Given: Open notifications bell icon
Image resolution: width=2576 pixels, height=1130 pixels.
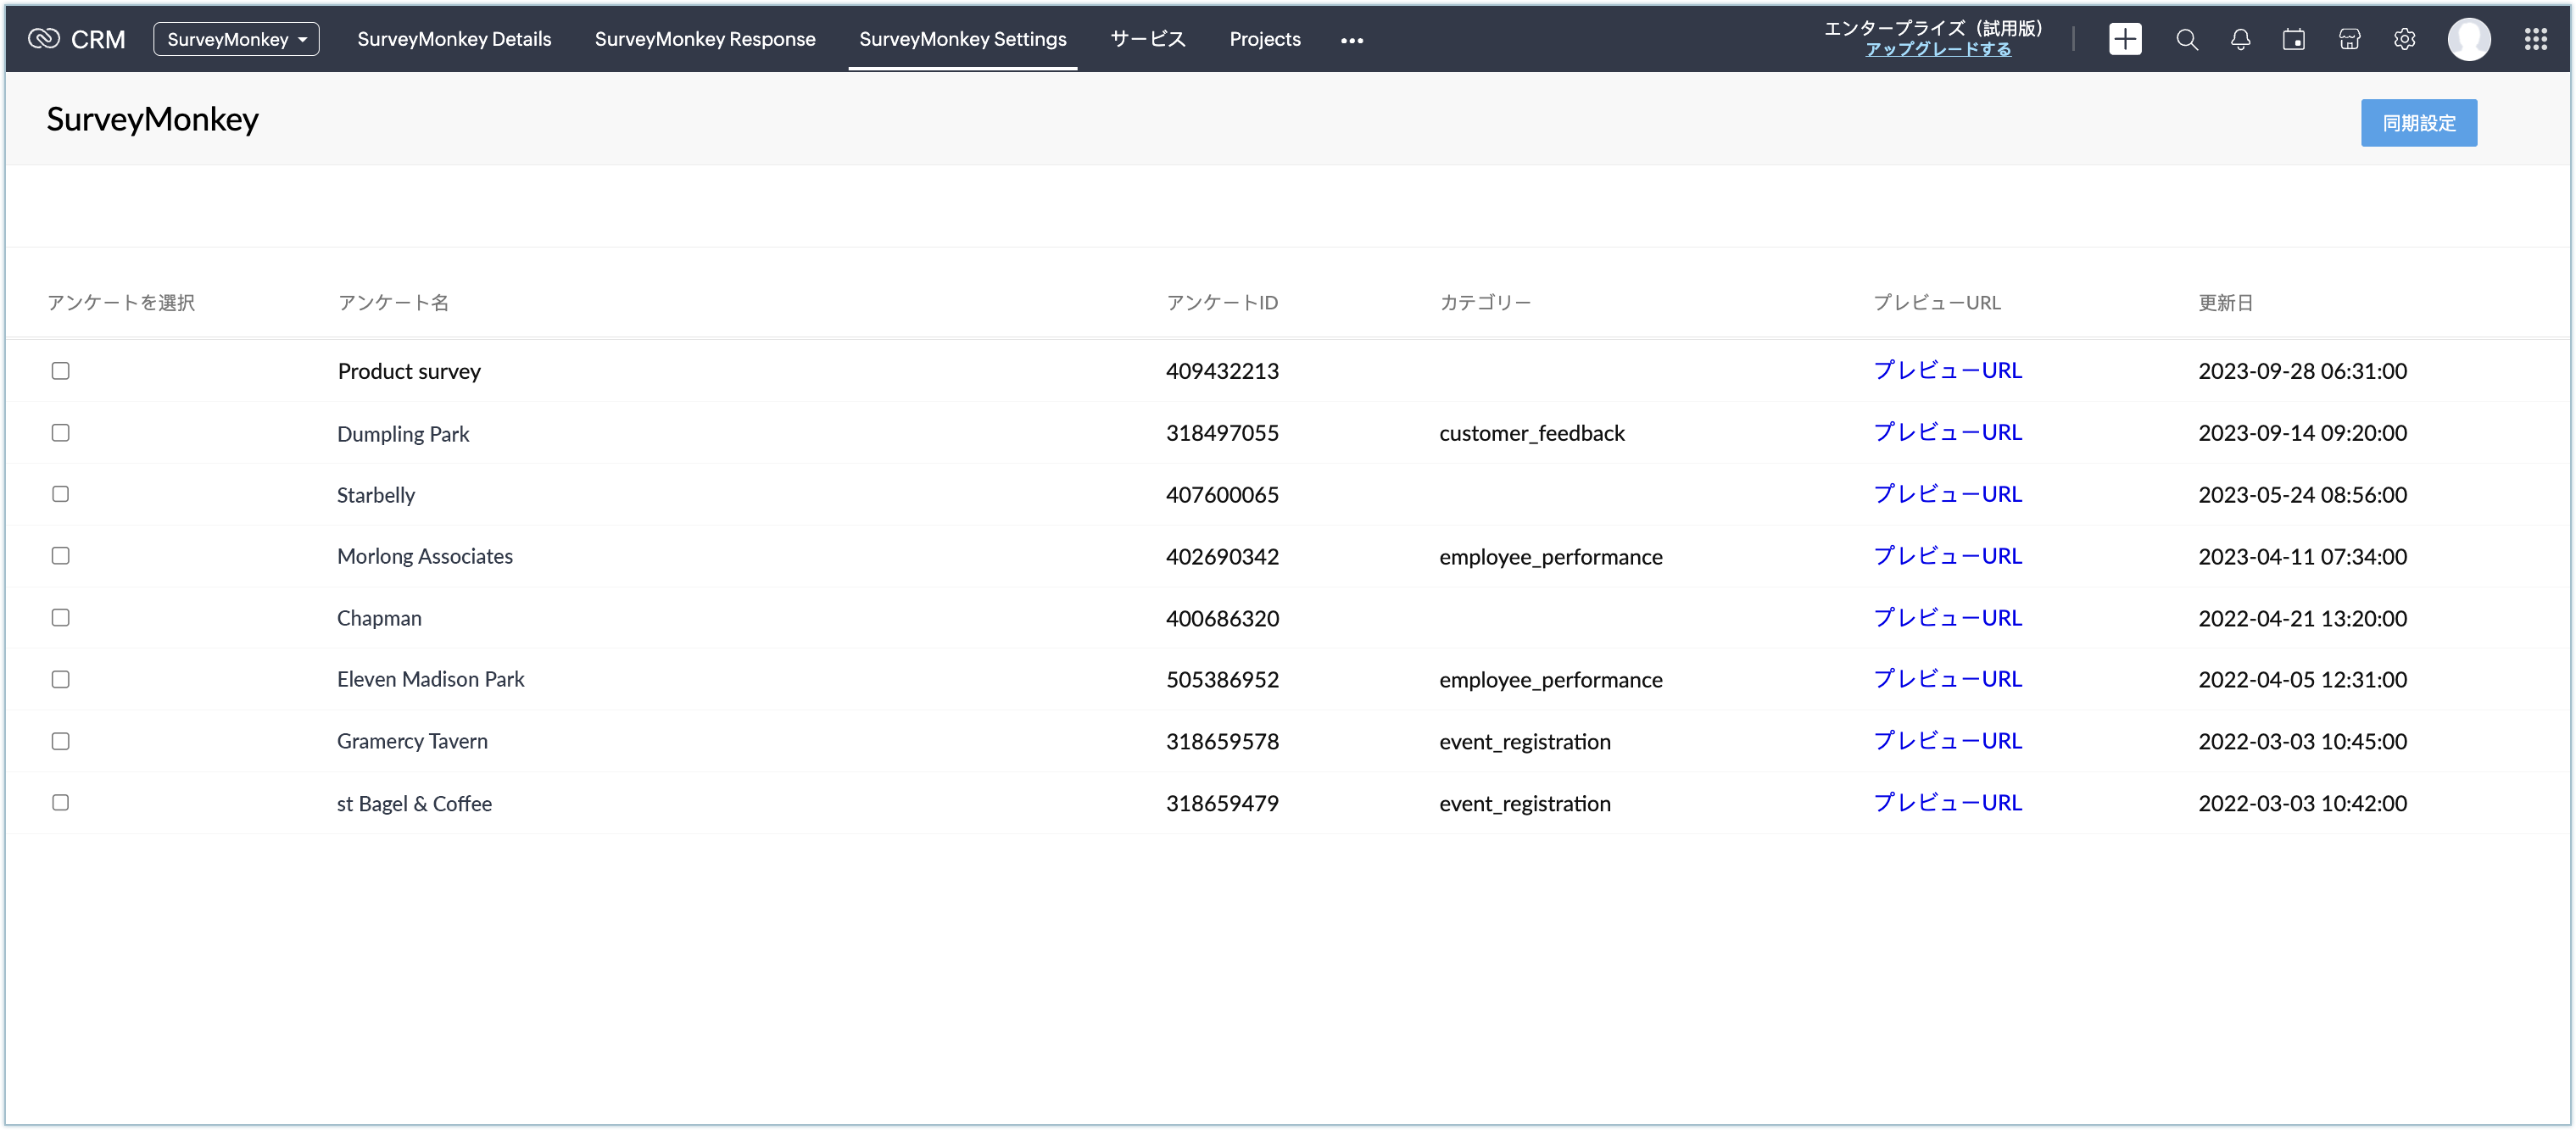Looking at the screenshot, I should coord(2240,39).
